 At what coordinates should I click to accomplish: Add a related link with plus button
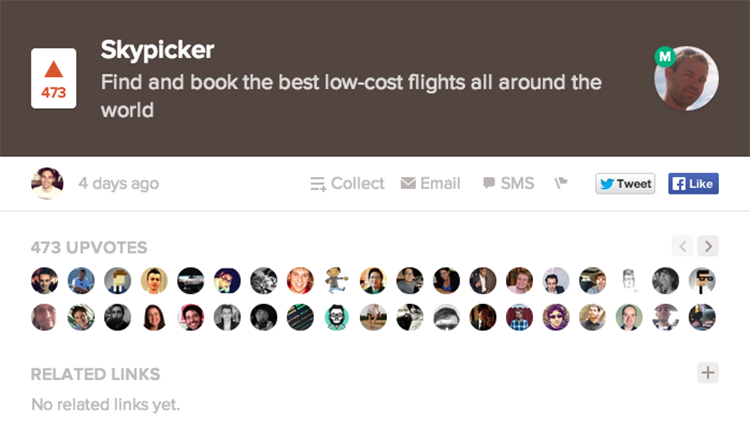(x=708, y=372)
